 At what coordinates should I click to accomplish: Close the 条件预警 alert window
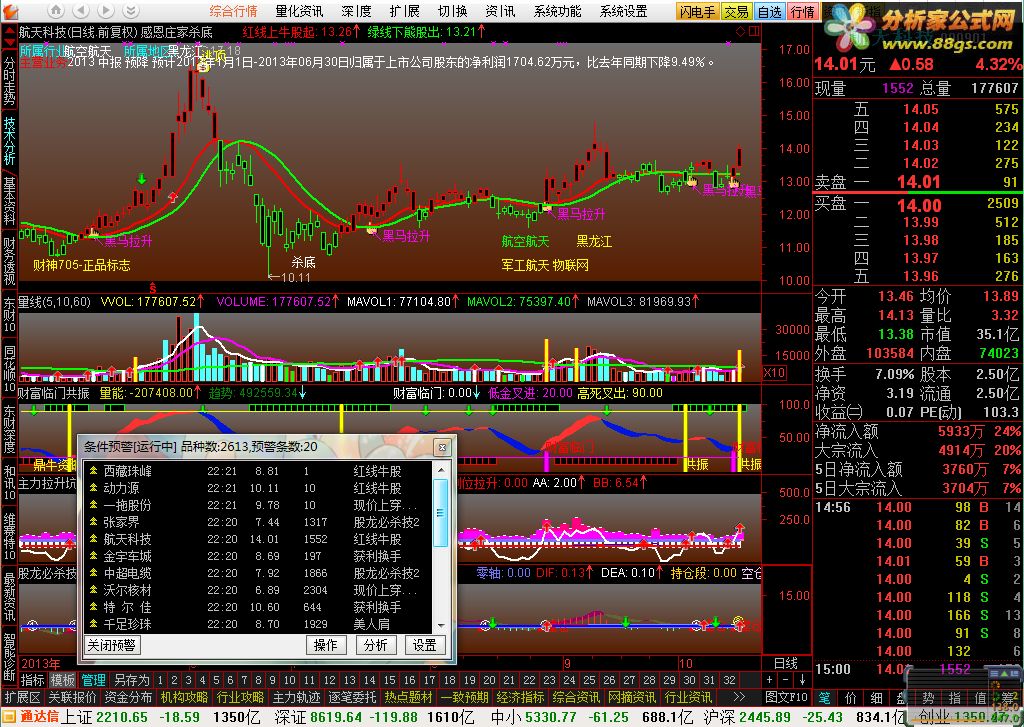442,447
